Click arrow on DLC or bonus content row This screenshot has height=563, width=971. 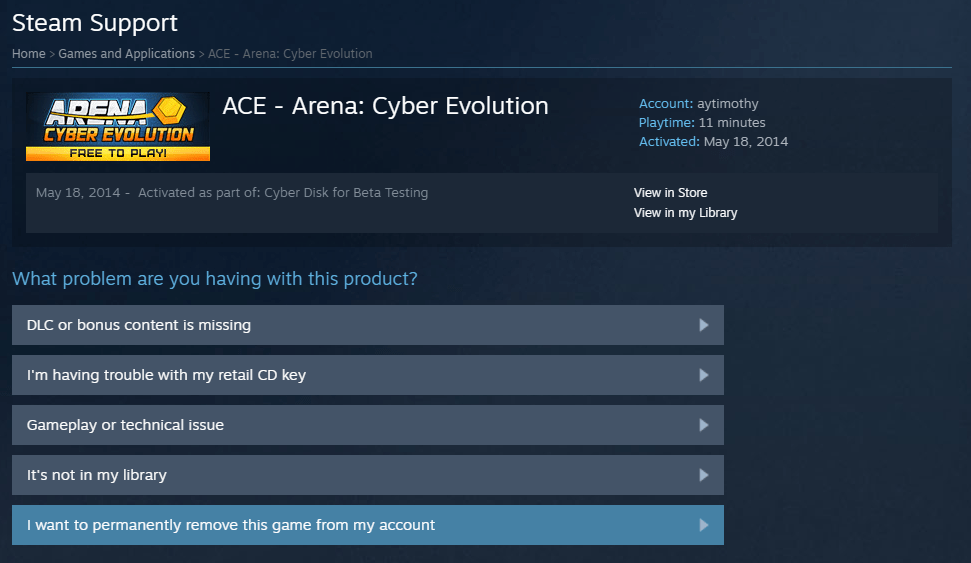(703, 325)
